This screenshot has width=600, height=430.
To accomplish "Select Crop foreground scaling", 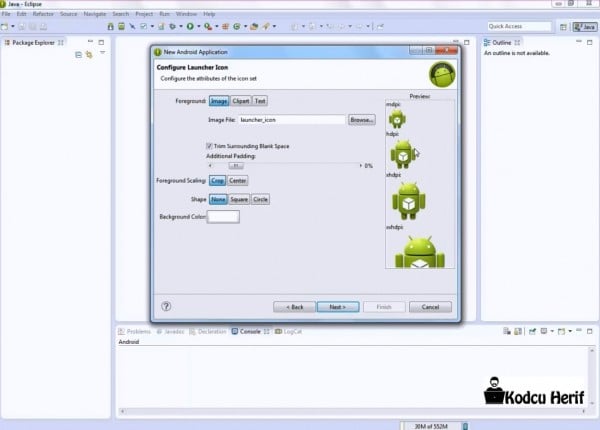I will [218, 181].
